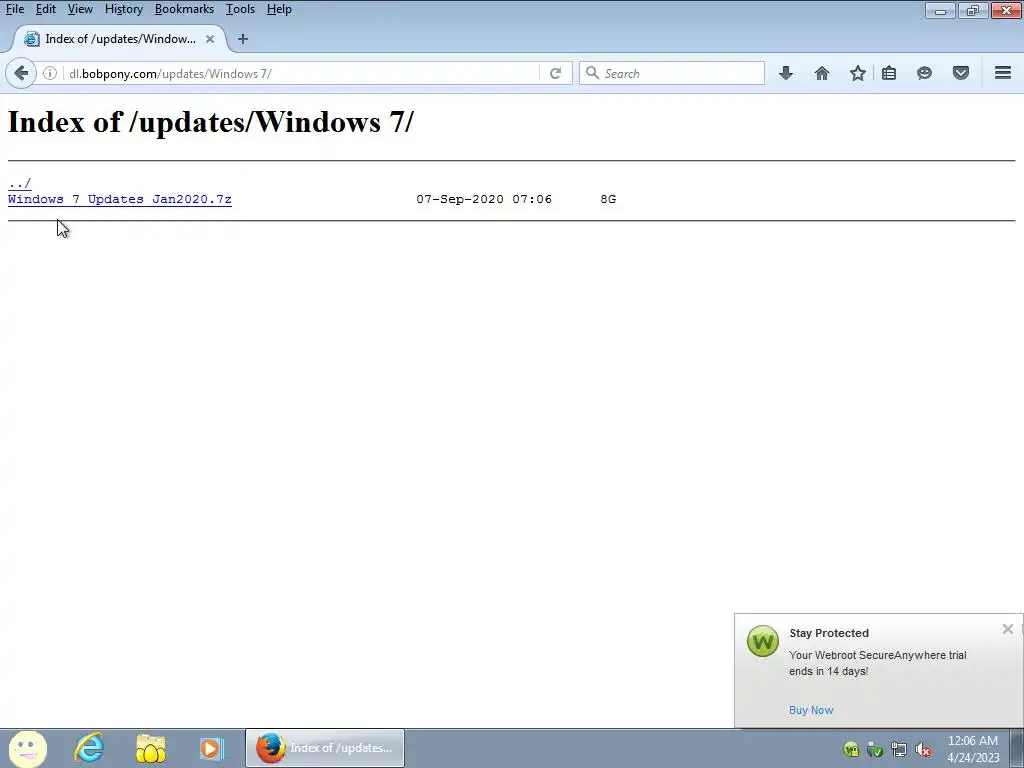Screen dimensions: 1024x768
Task: Click the address bar URL field
Action: (300, 73)
